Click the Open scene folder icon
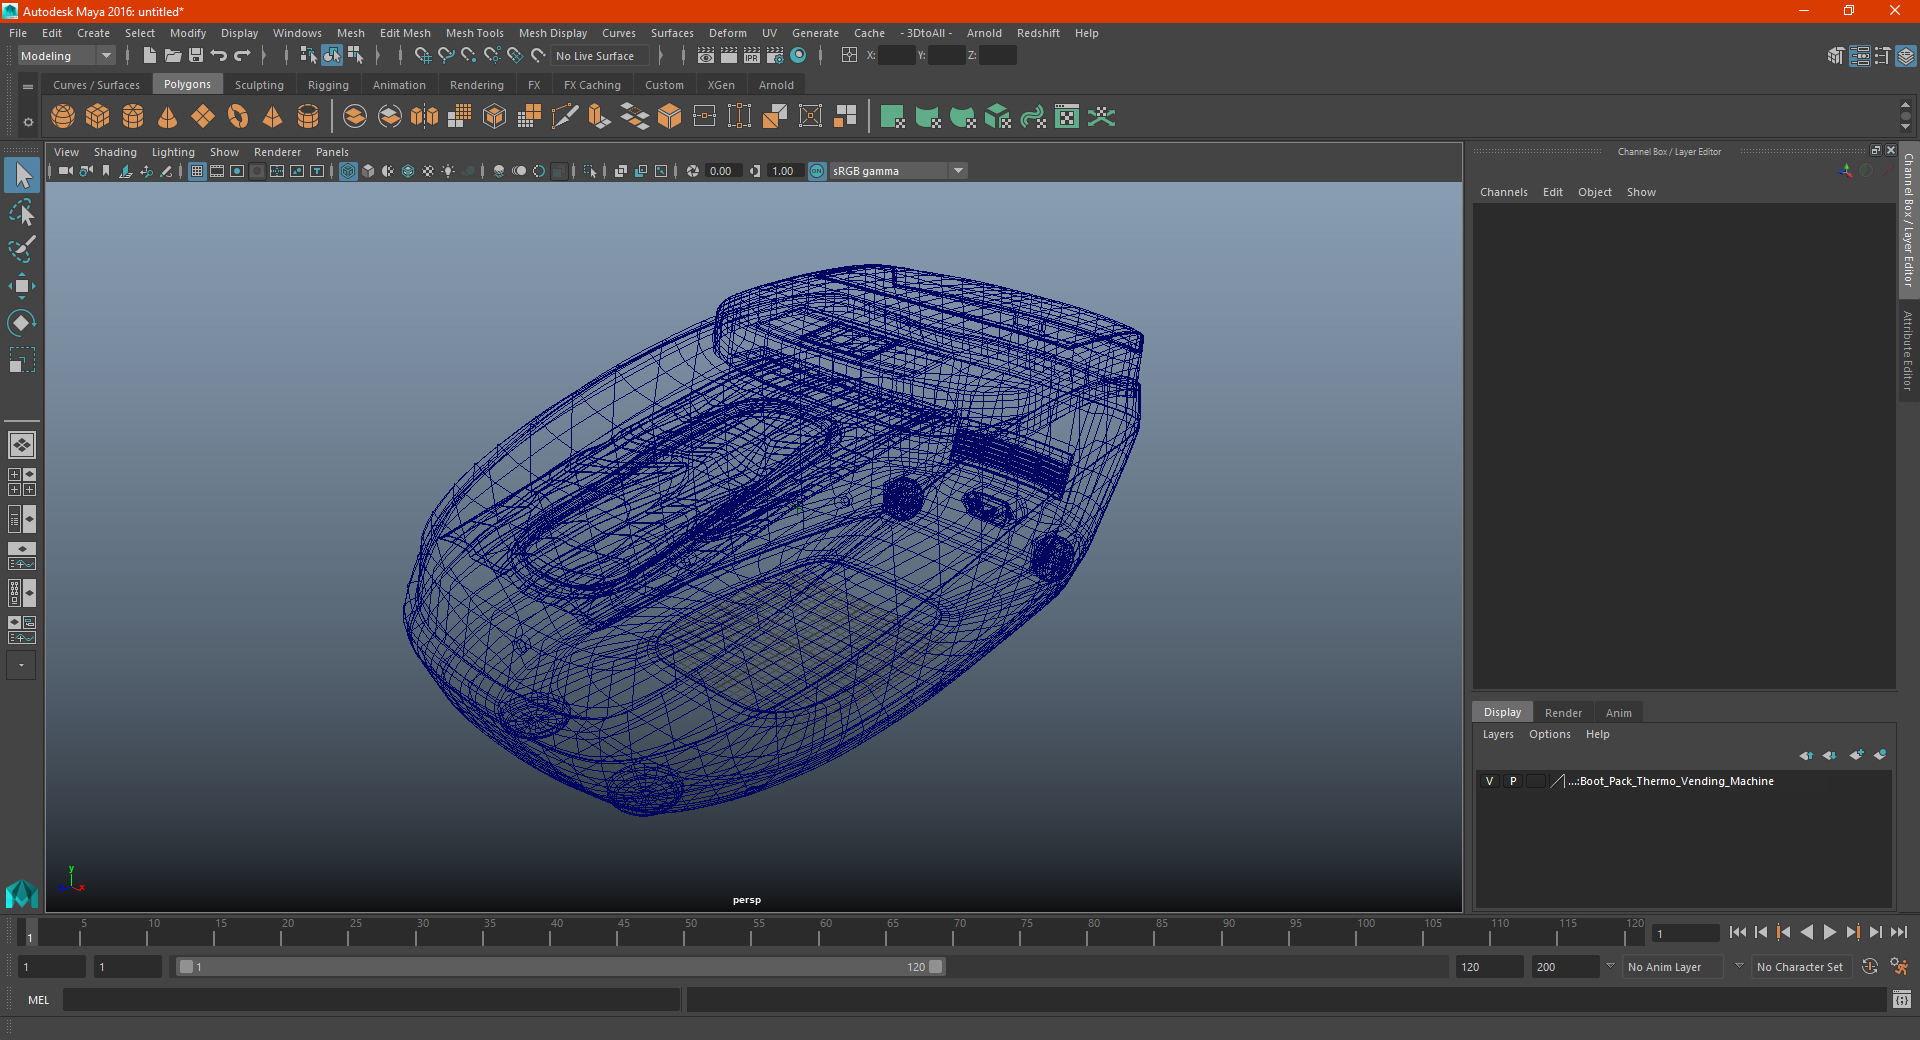The height and width of the screenshot is (1040, 1920). 173,56
